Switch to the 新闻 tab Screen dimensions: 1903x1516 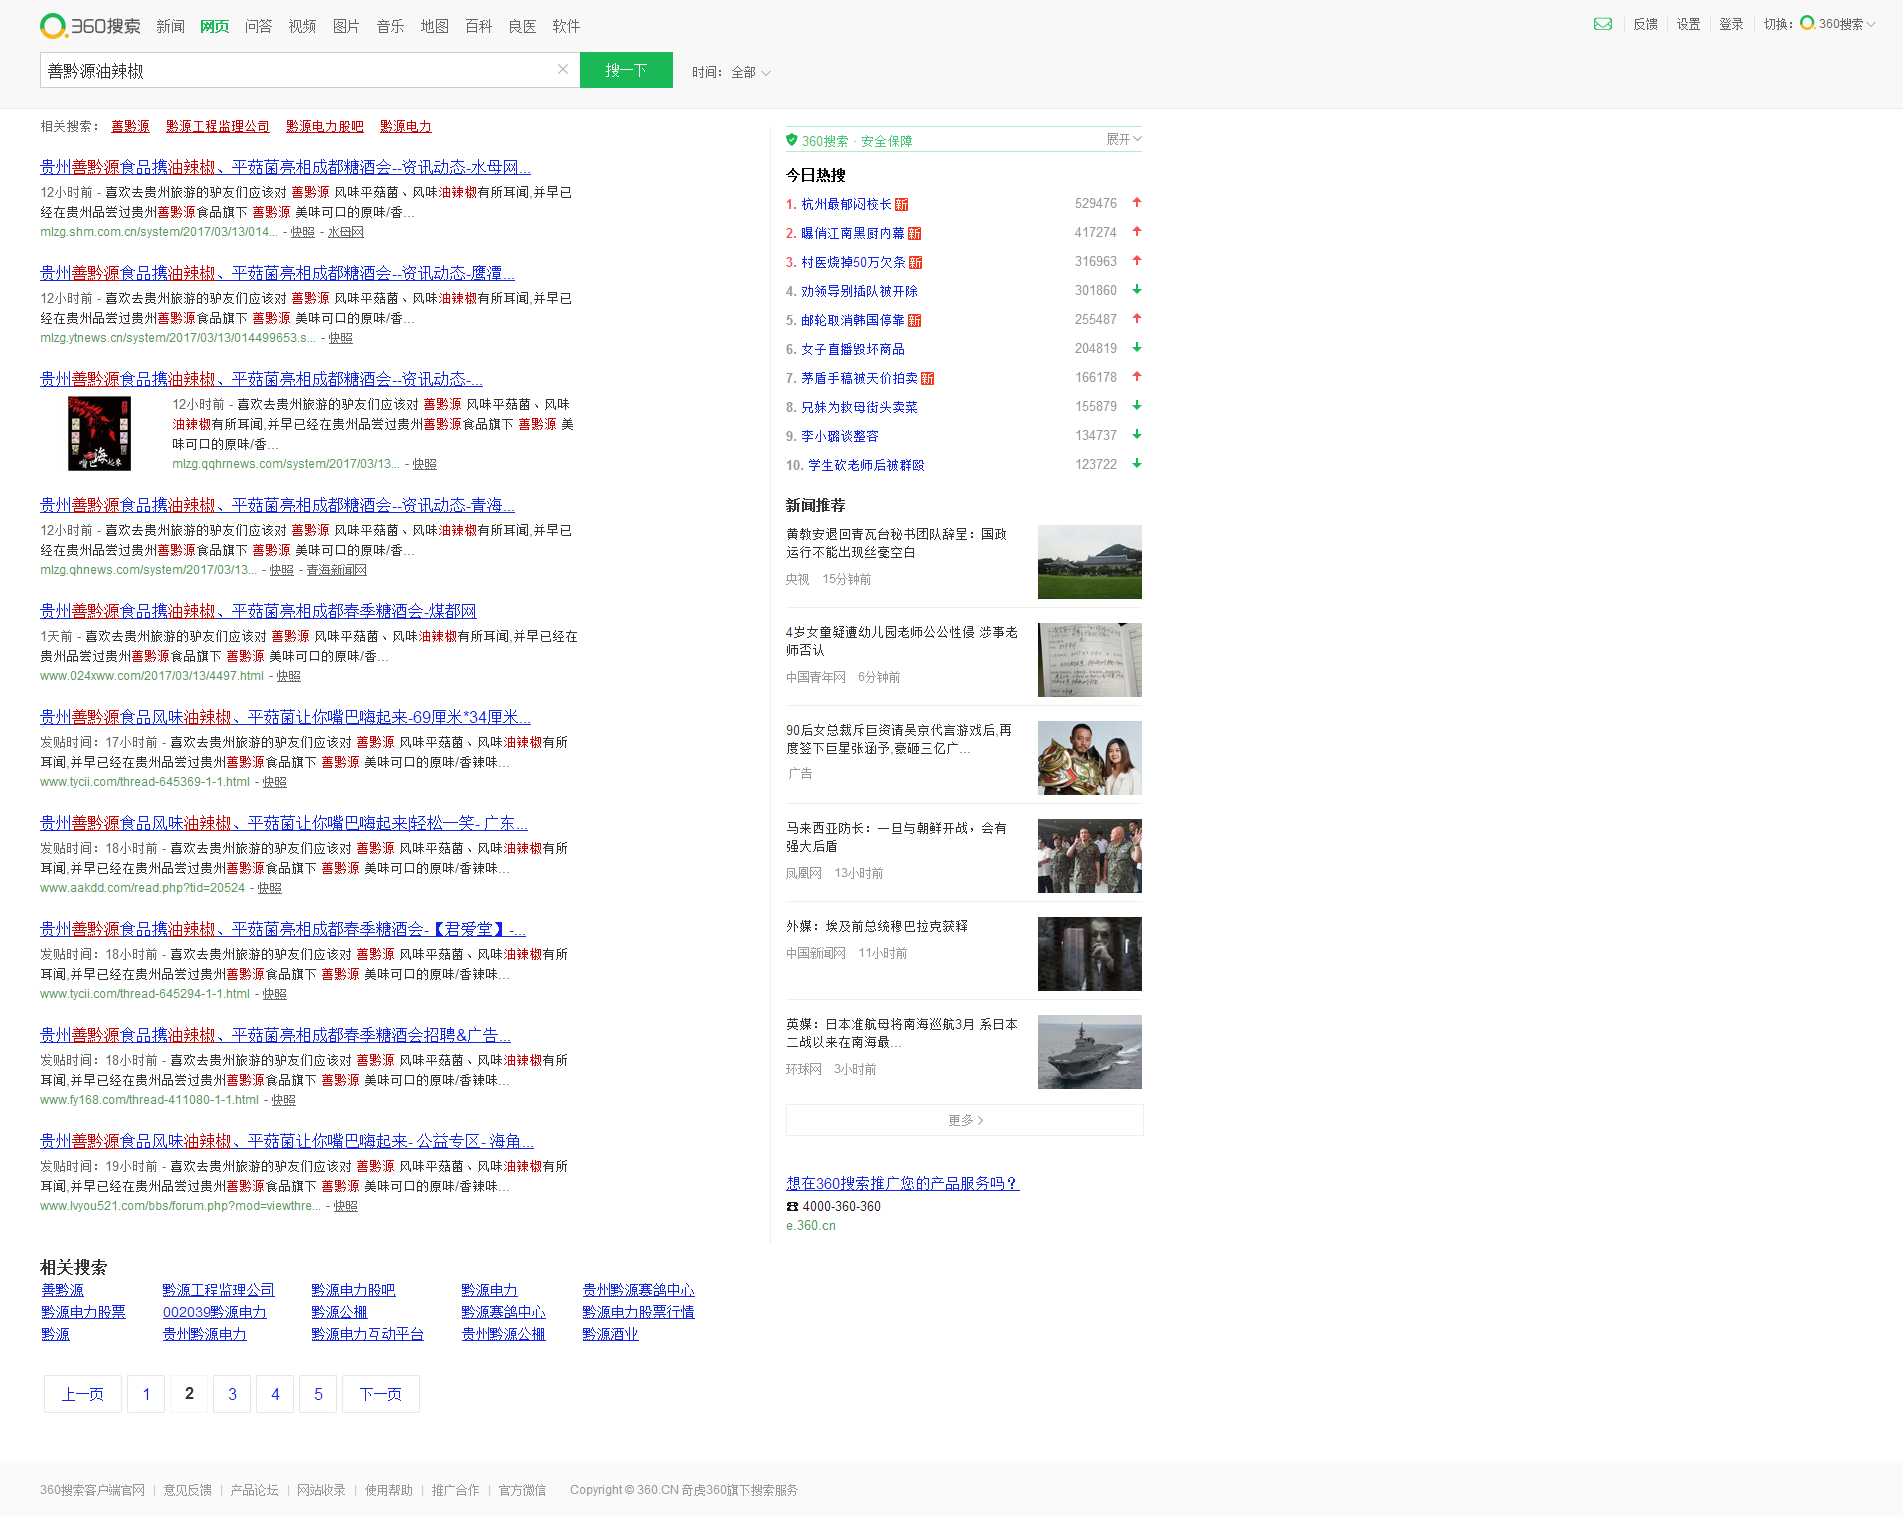click(x=170, y=26)
